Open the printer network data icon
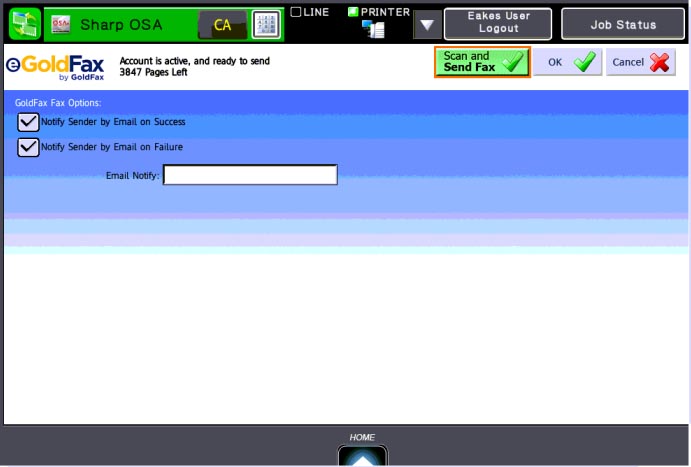Viewport: 691px width, 467px height. point(373,30)
